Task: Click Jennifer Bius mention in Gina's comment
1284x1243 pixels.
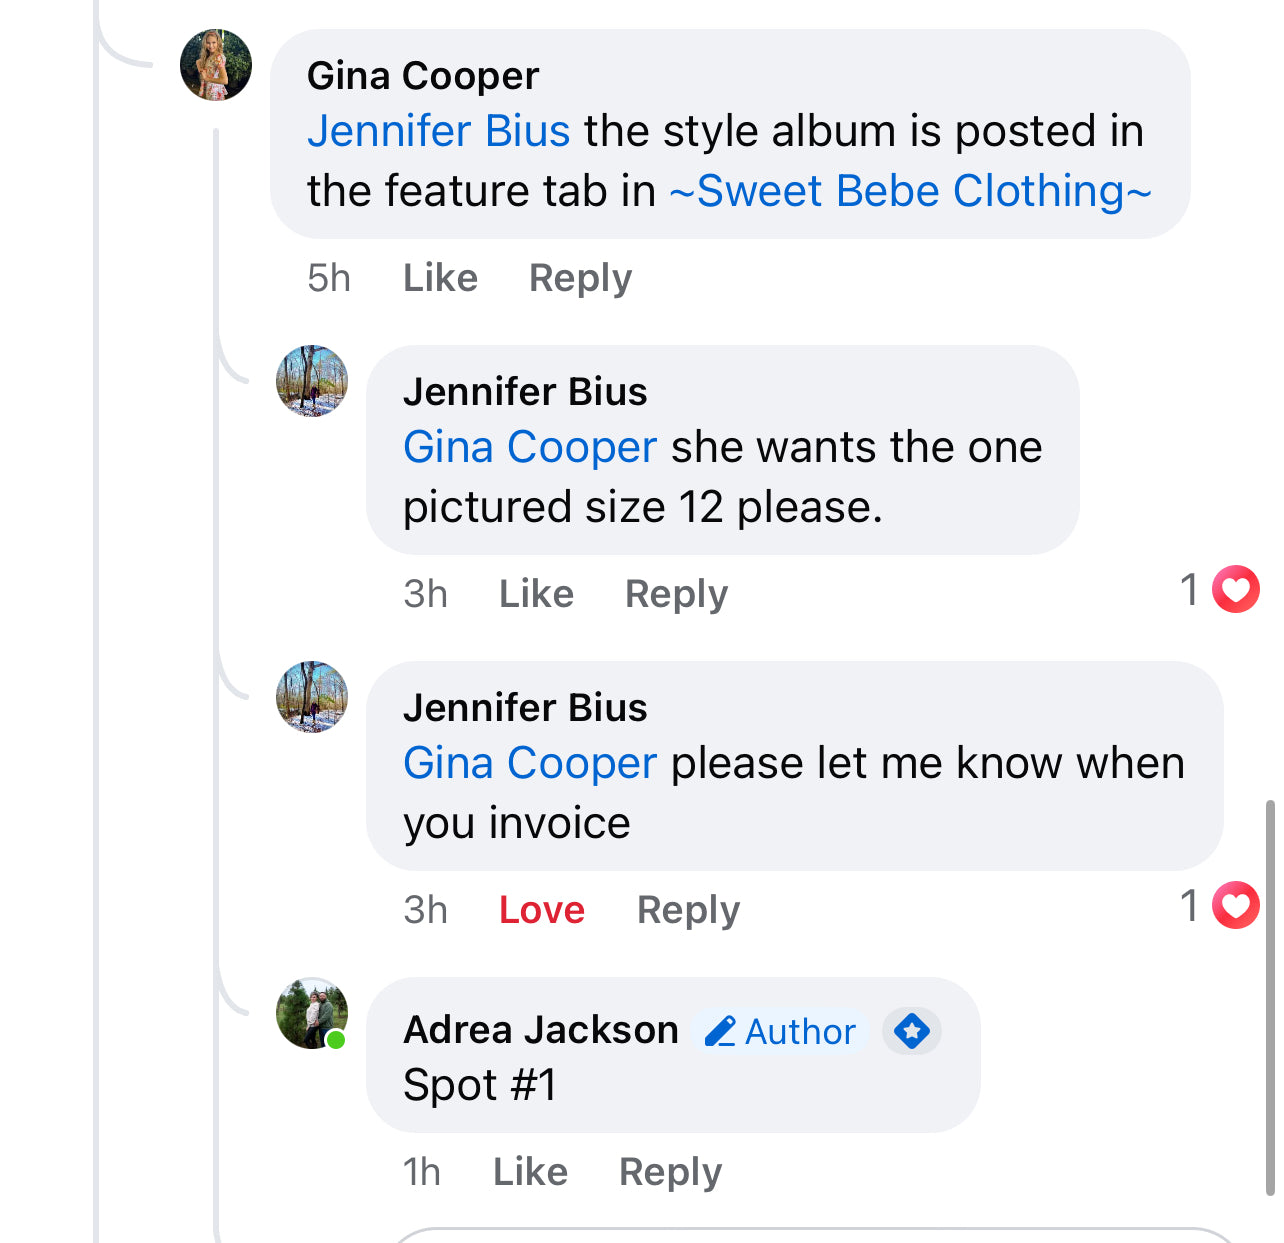Action: [438, 131]
